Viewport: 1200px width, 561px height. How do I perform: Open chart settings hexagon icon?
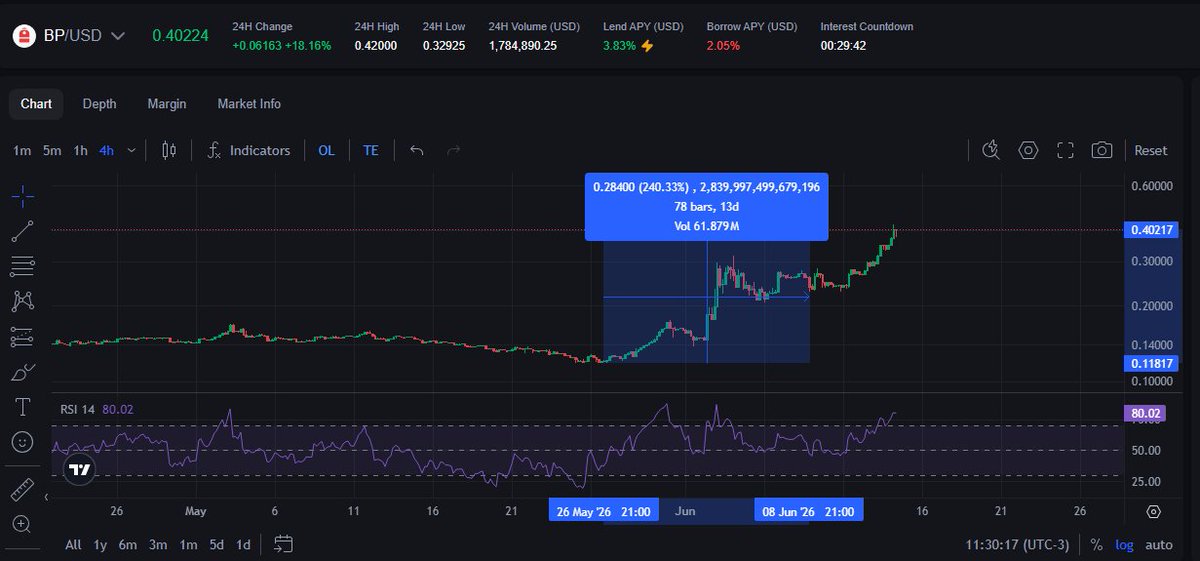[x=1028, y=150]
